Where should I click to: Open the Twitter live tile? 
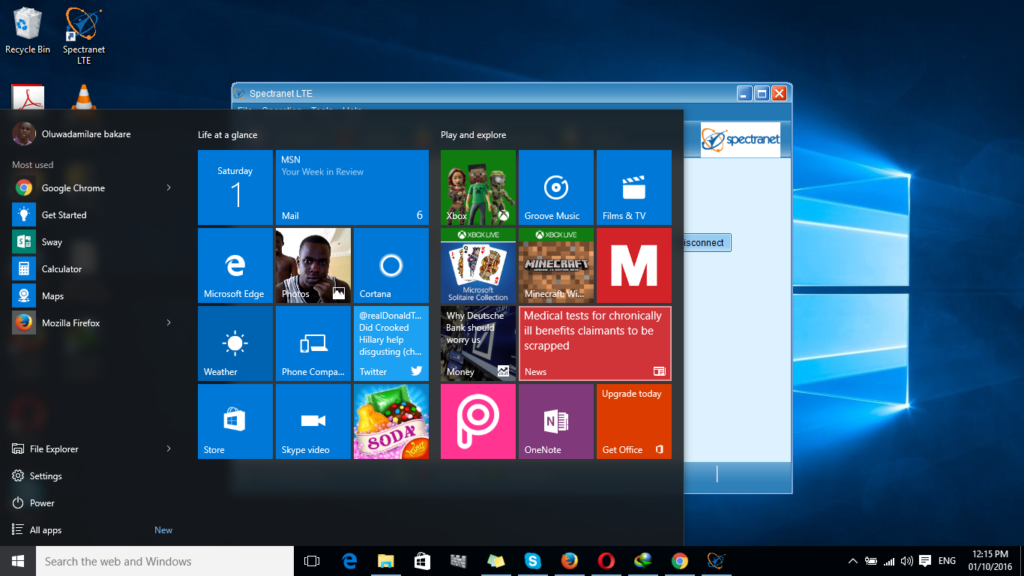[391, 344]
